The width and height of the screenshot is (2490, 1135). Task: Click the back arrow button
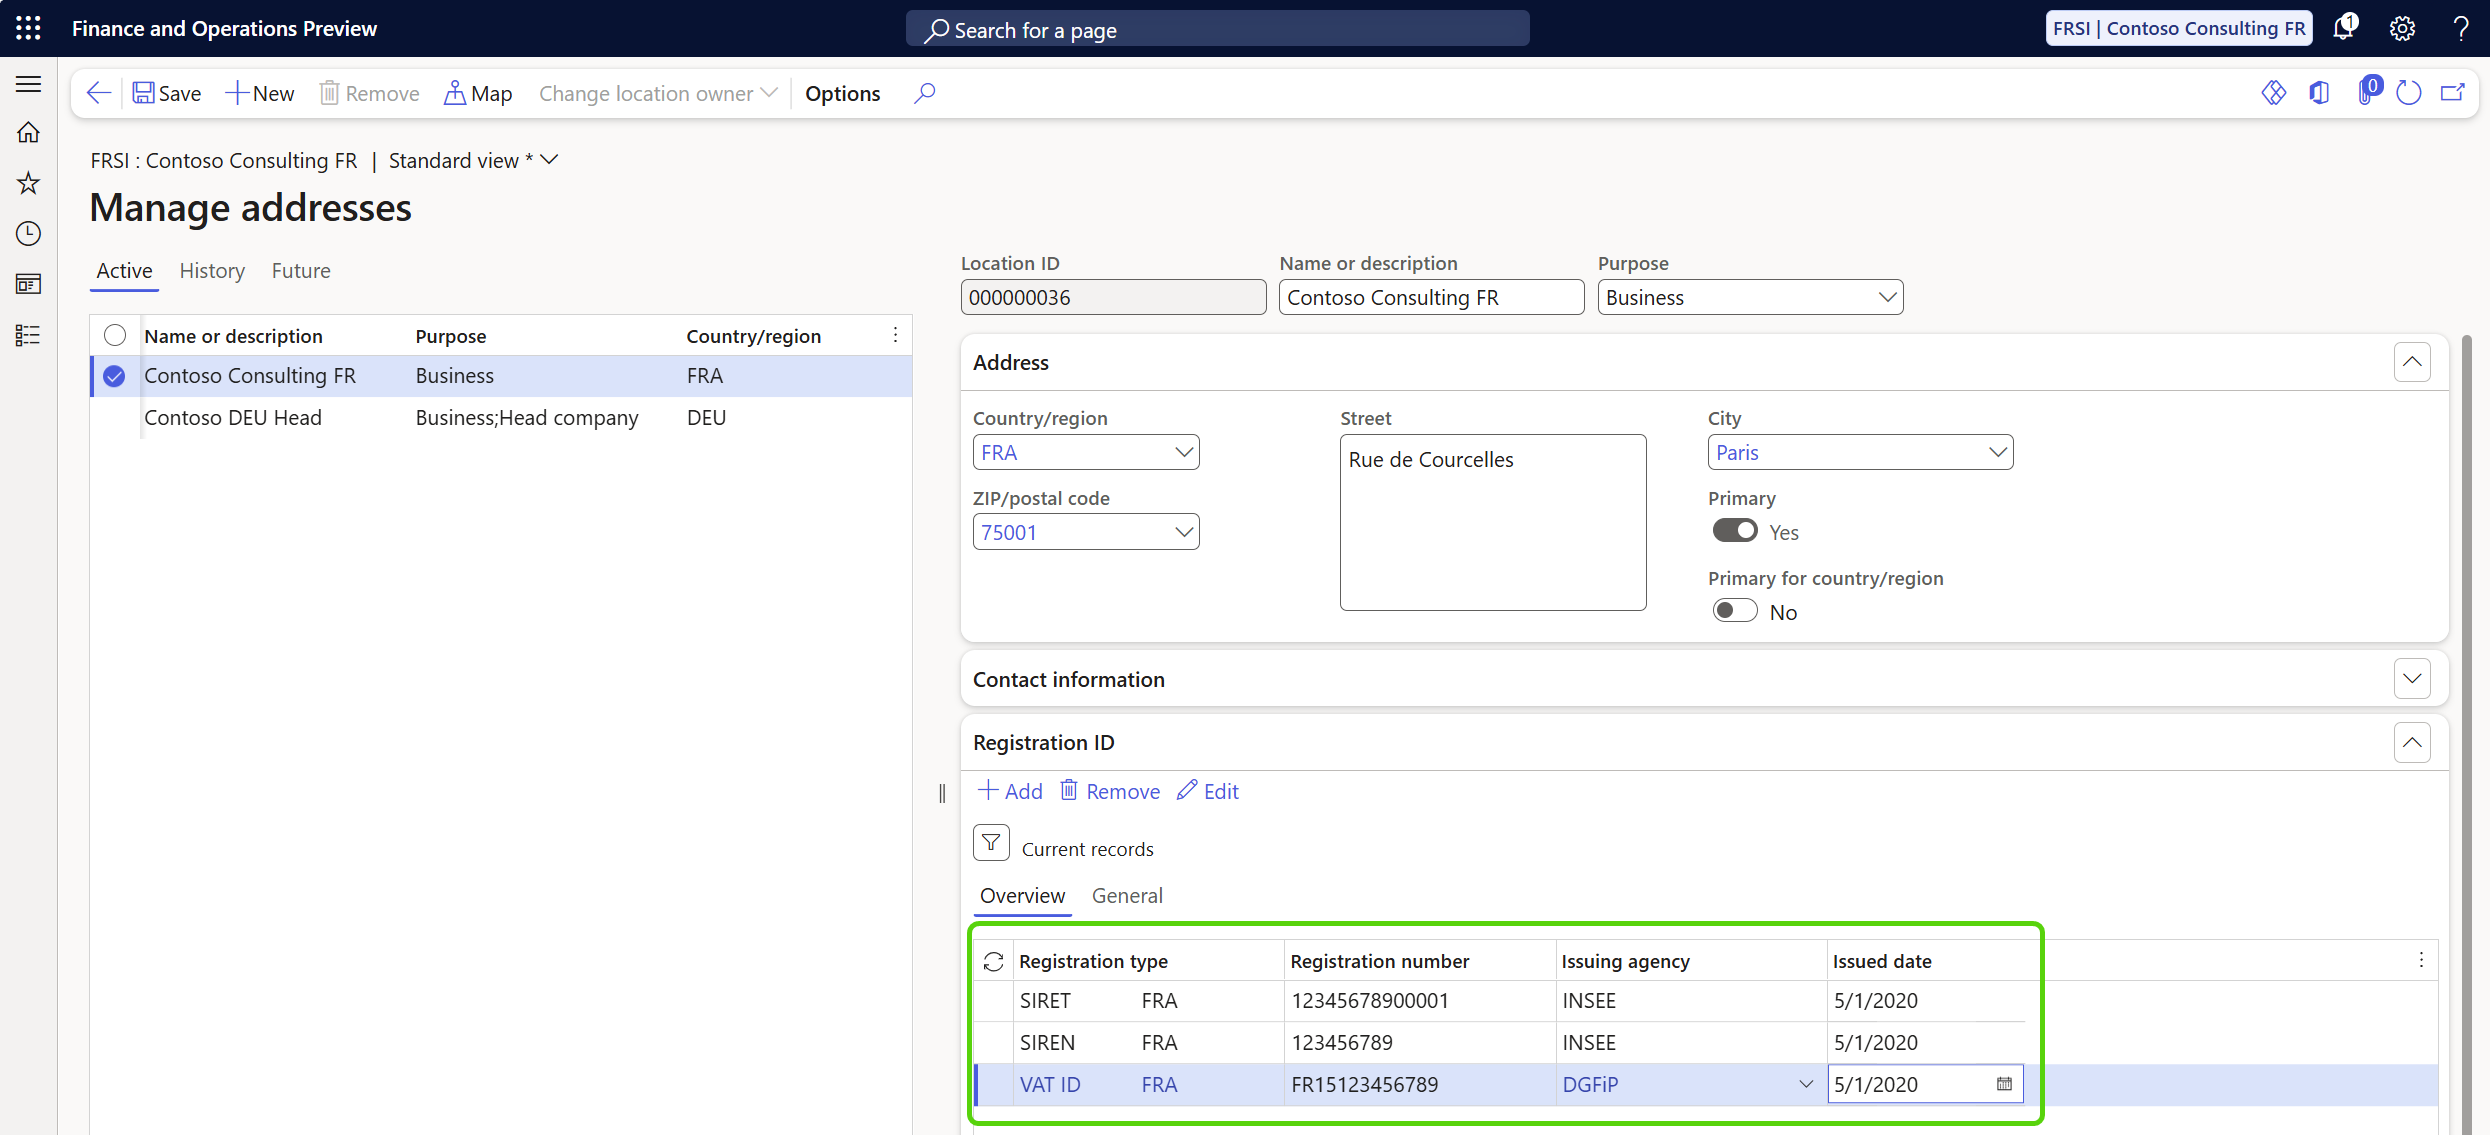[x=98, y=93]
